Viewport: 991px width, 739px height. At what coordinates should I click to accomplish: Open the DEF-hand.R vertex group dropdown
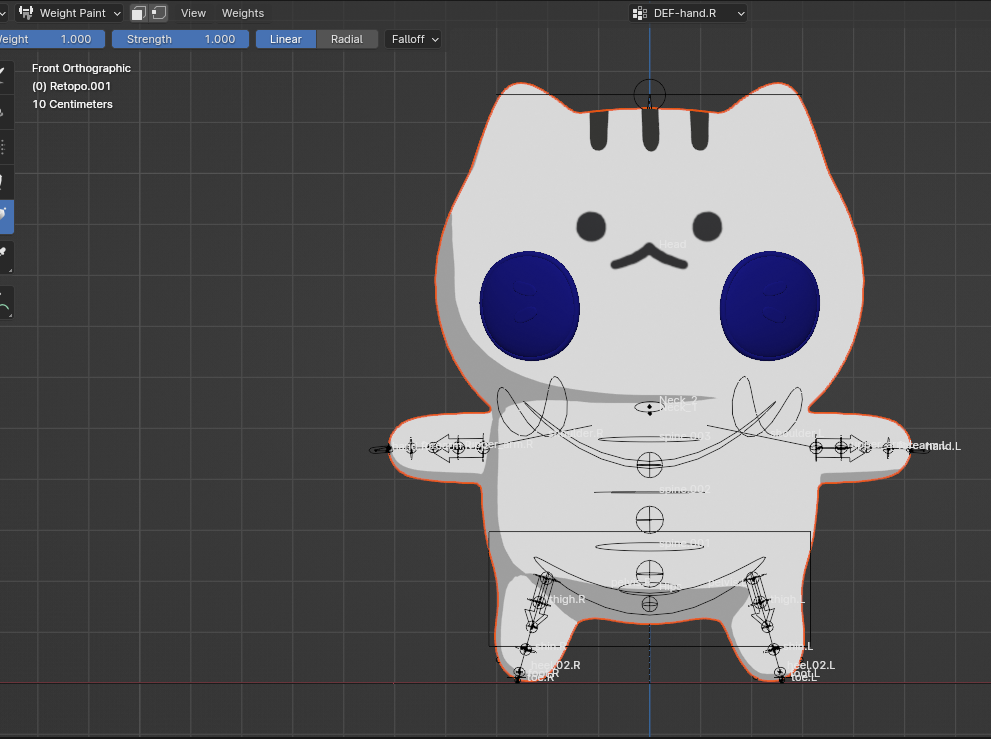(688, 13)
